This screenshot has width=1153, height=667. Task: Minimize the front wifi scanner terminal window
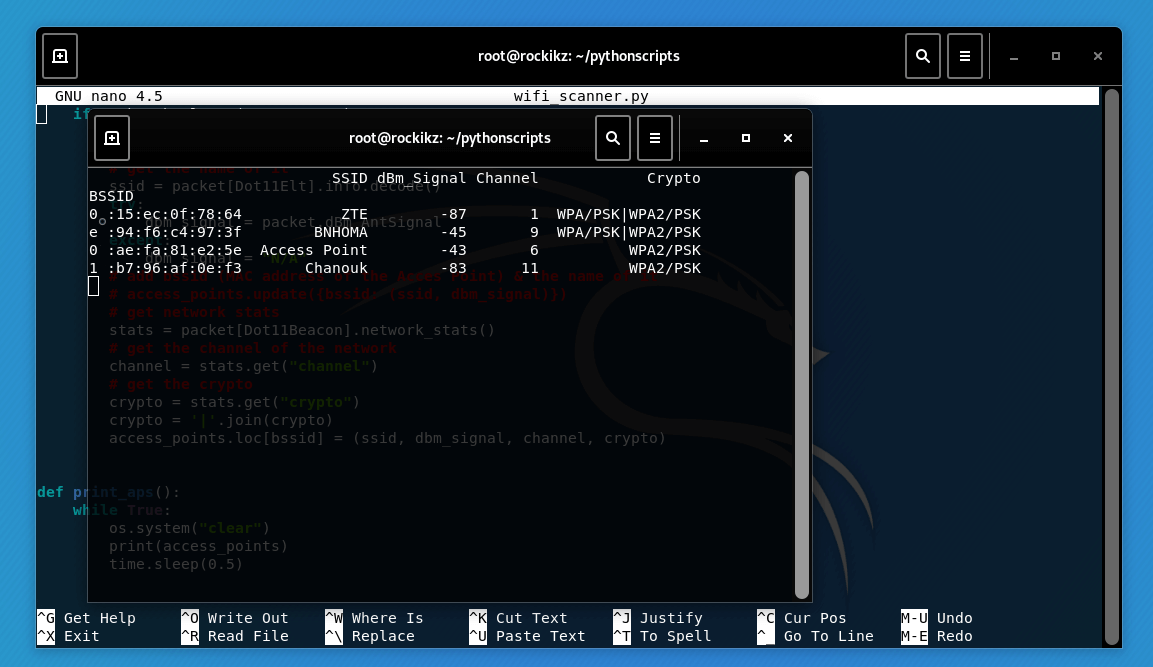[x=703, y=138]
